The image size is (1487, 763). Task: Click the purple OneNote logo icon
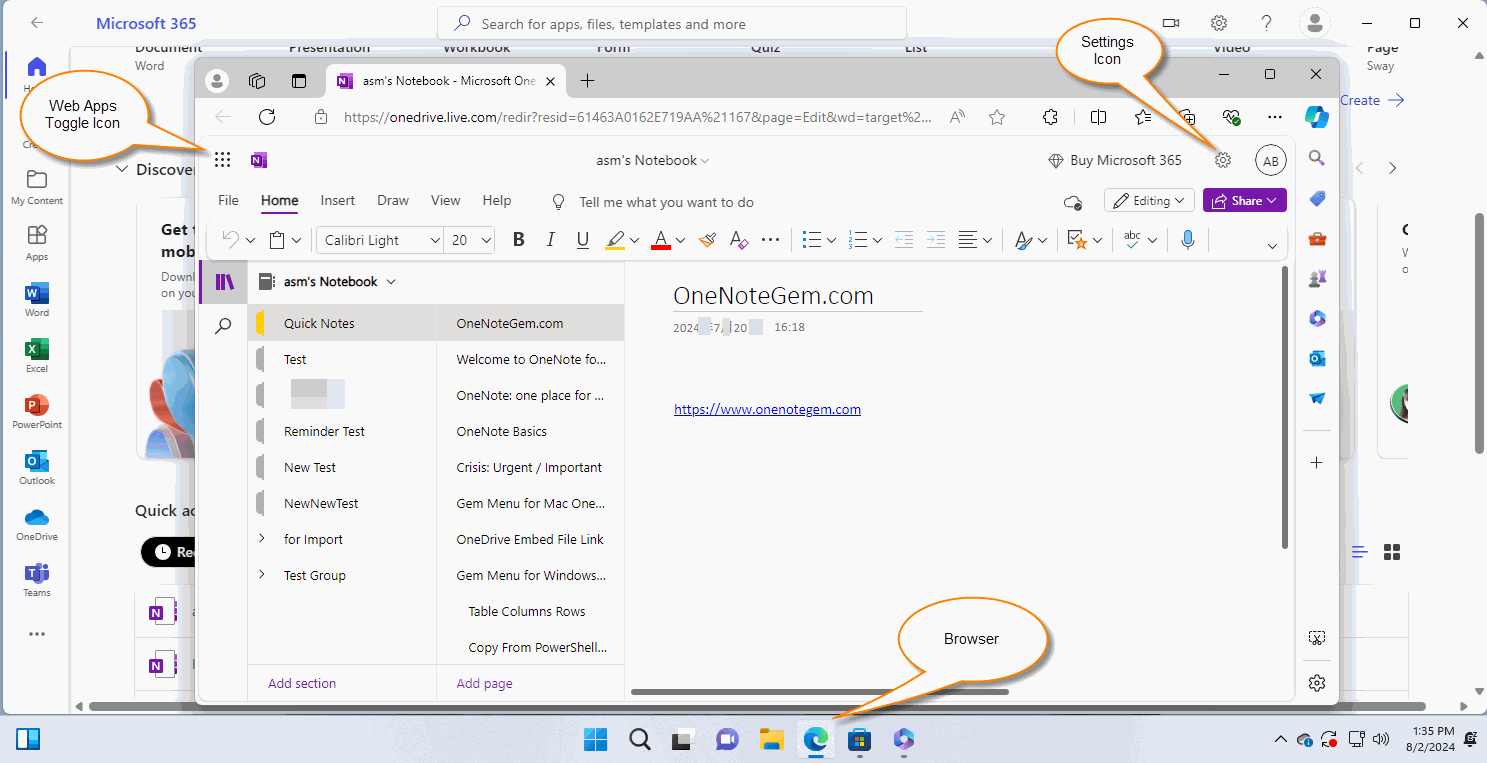coord(259,160)
